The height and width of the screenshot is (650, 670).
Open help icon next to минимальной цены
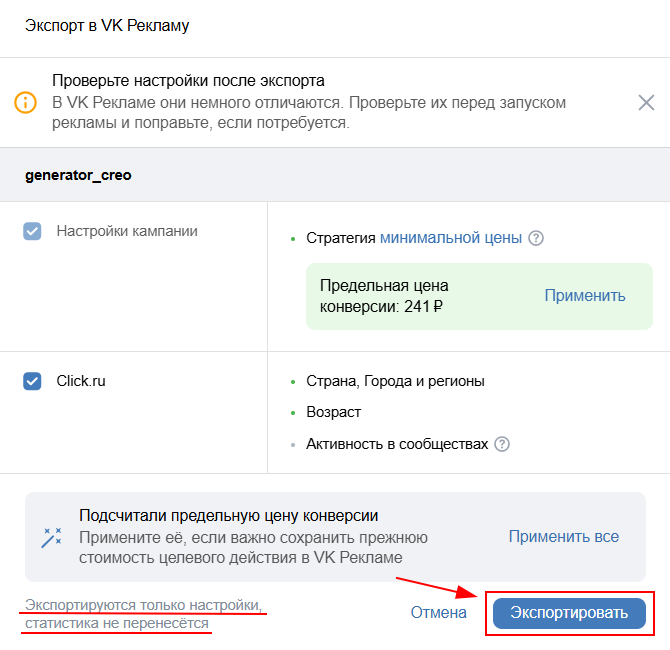point(536,238)
